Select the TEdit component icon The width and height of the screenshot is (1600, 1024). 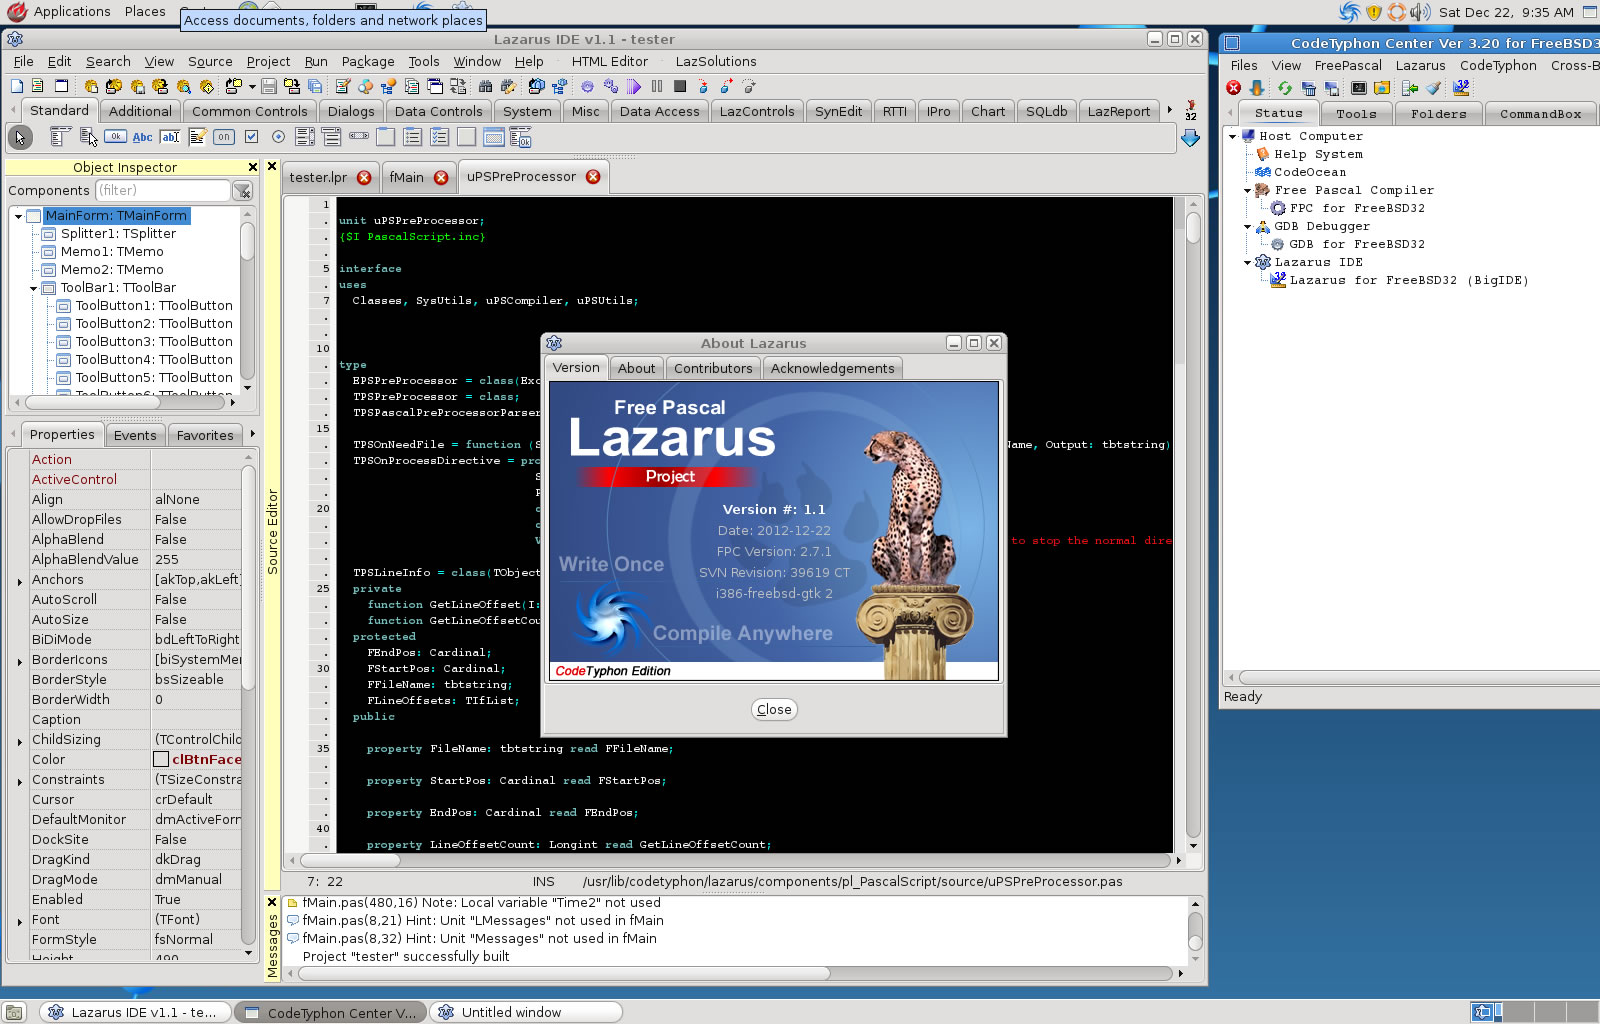[170, 137]
